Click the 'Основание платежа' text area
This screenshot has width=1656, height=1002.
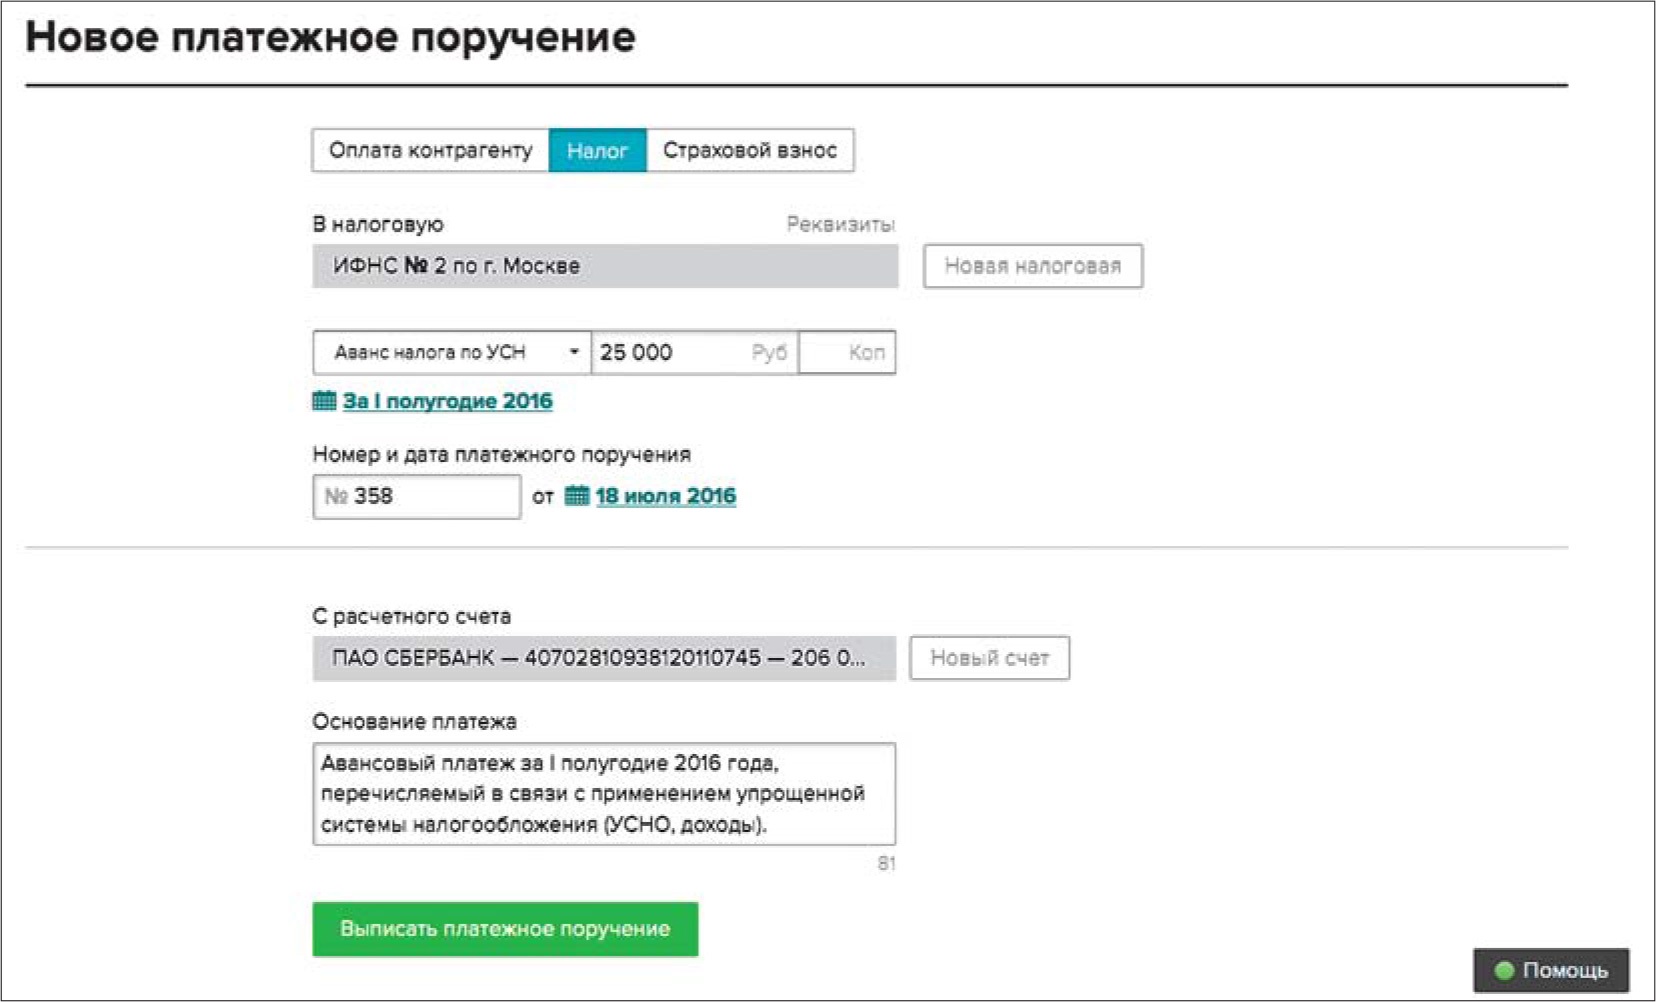[x=604, y=794]
